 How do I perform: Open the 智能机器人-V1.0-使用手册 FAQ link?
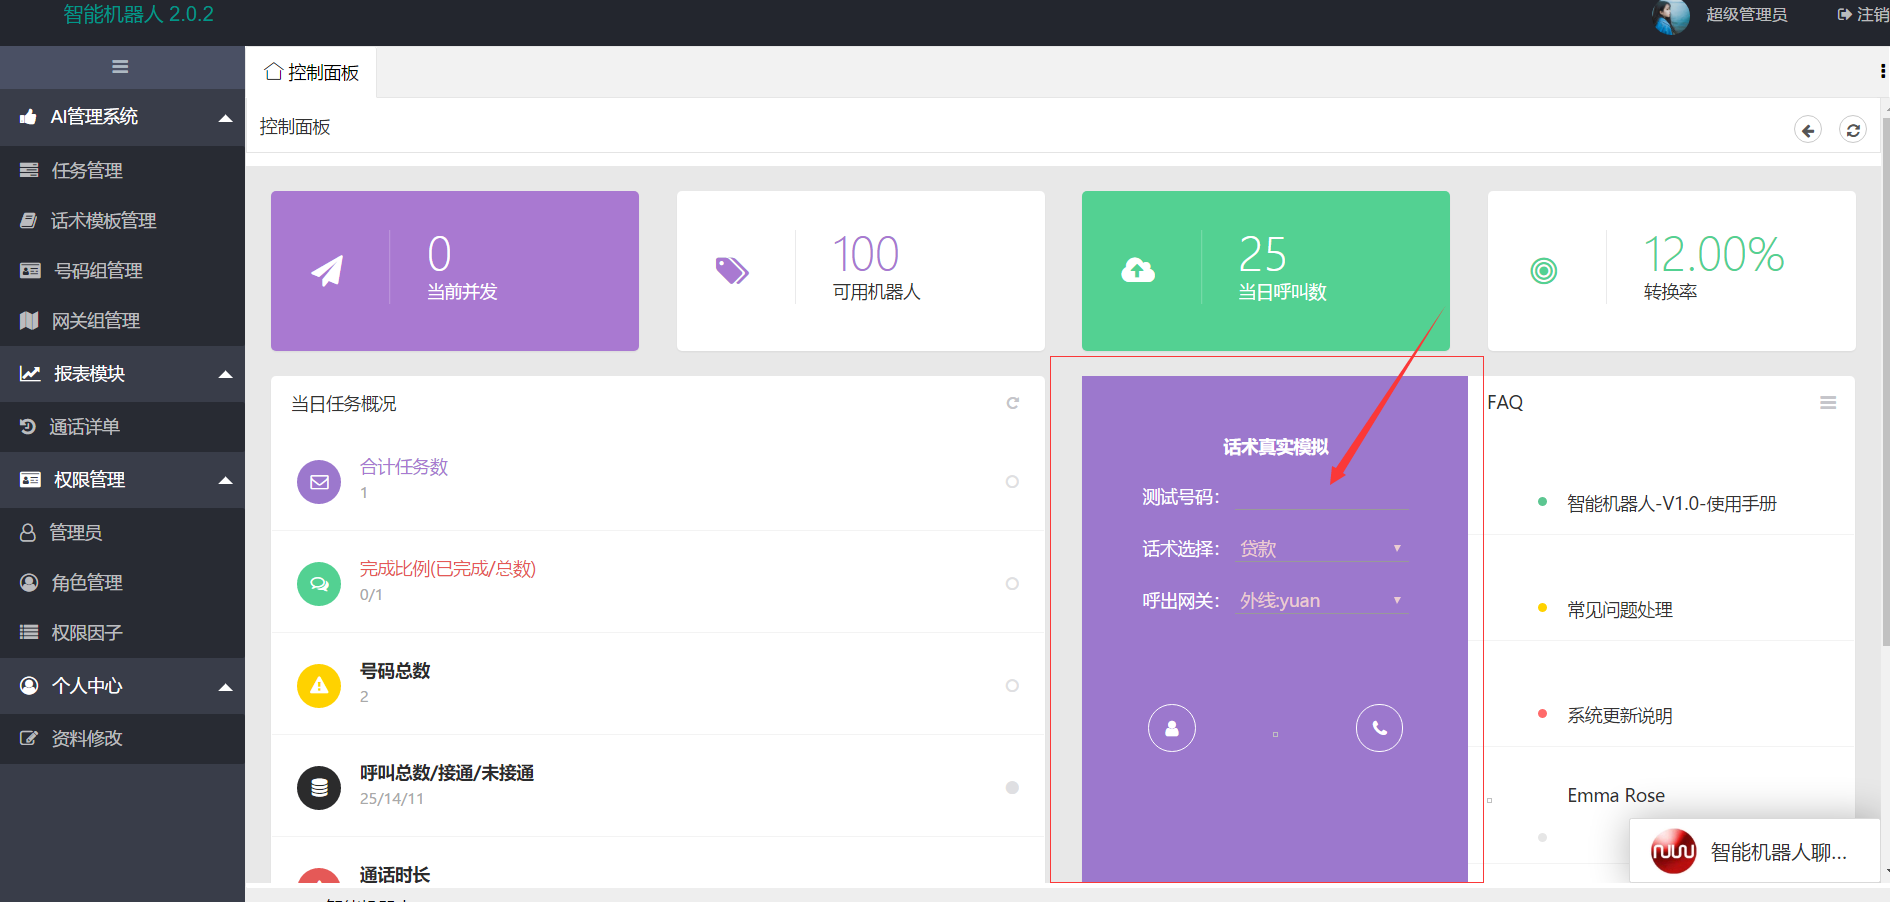click(x=1671, y=504)
